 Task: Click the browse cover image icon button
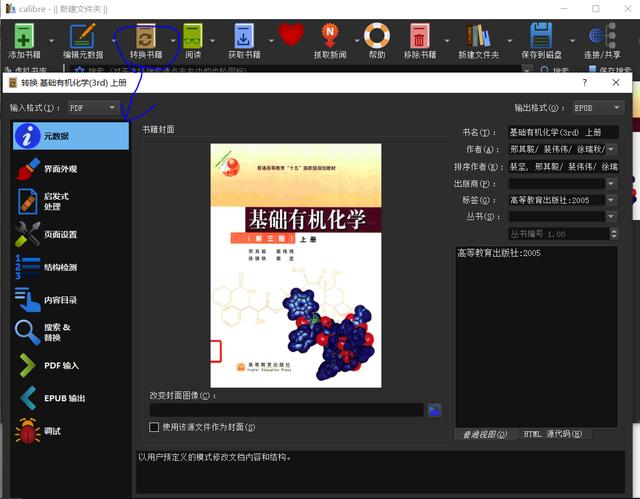pyautogui.click(x=434, y=410)
